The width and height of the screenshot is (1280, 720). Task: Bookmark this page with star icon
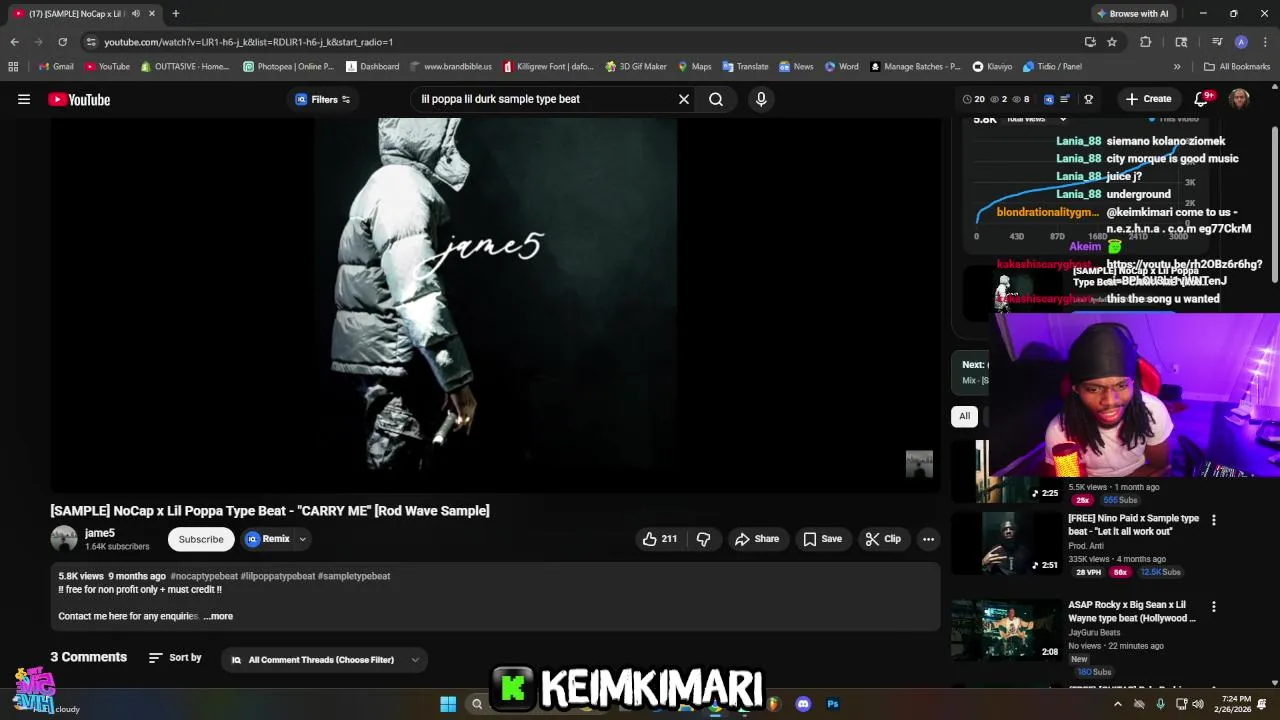[x=1112, y=42]
